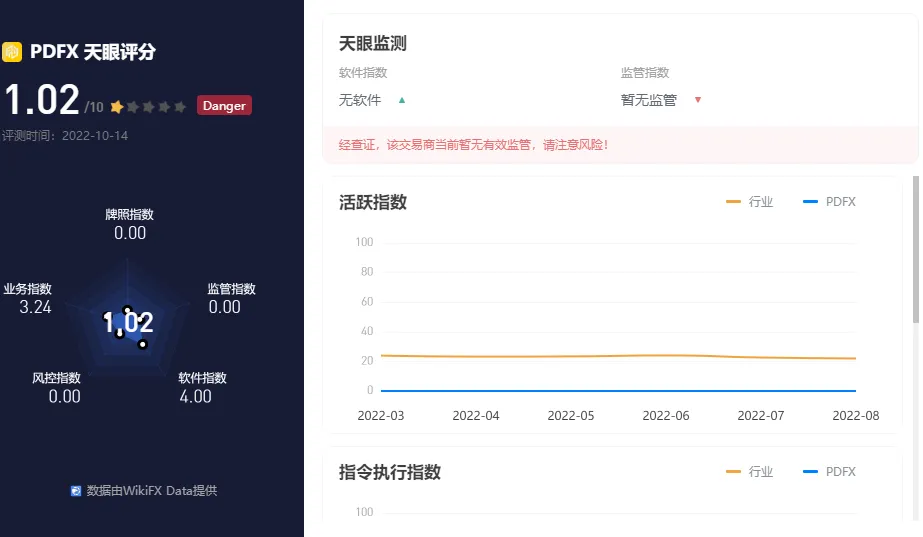Viewport: 923px width, 537px height.
Task: Toggle PDFX legend in 活跃指数 chart
Action: coord(829,202)
